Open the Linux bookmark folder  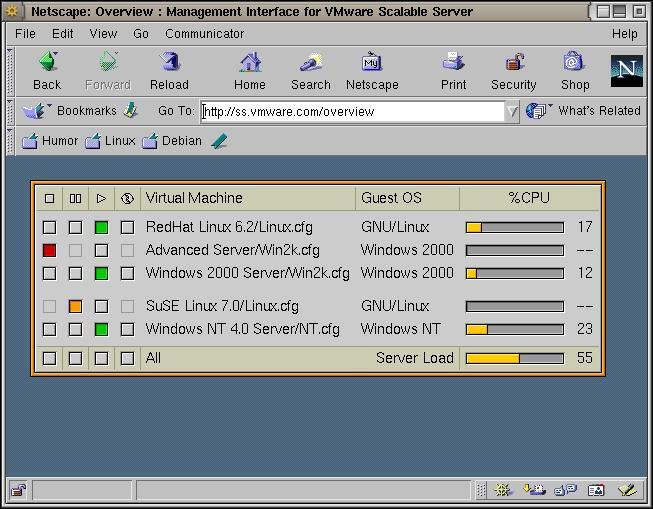(x=110, y=141)
